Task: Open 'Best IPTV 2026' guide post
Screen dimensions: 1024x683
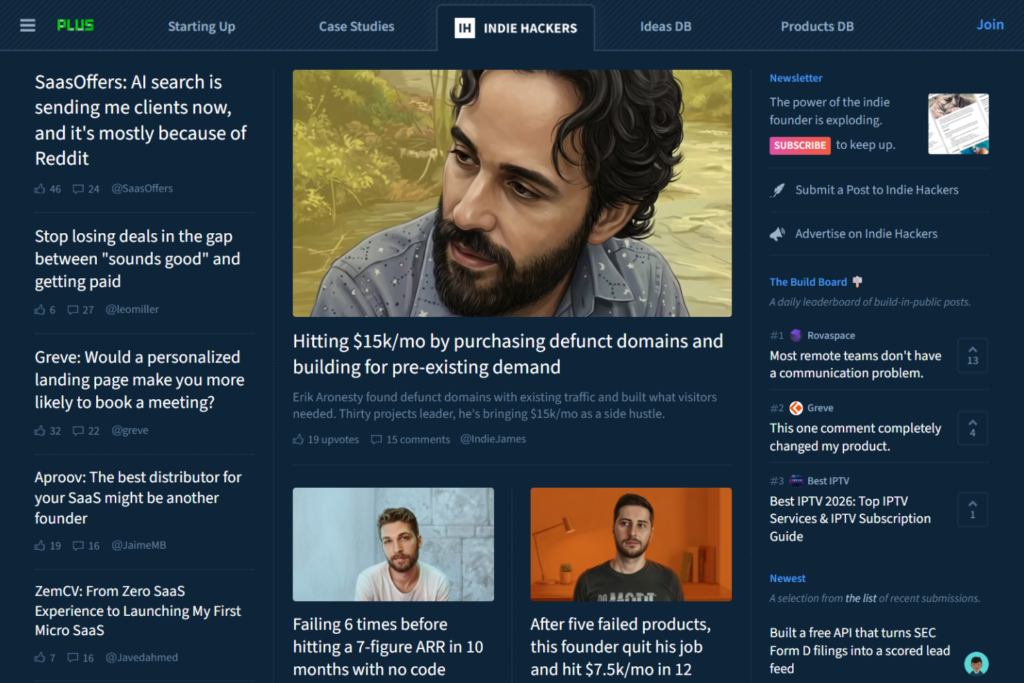Action: point(850,518)
